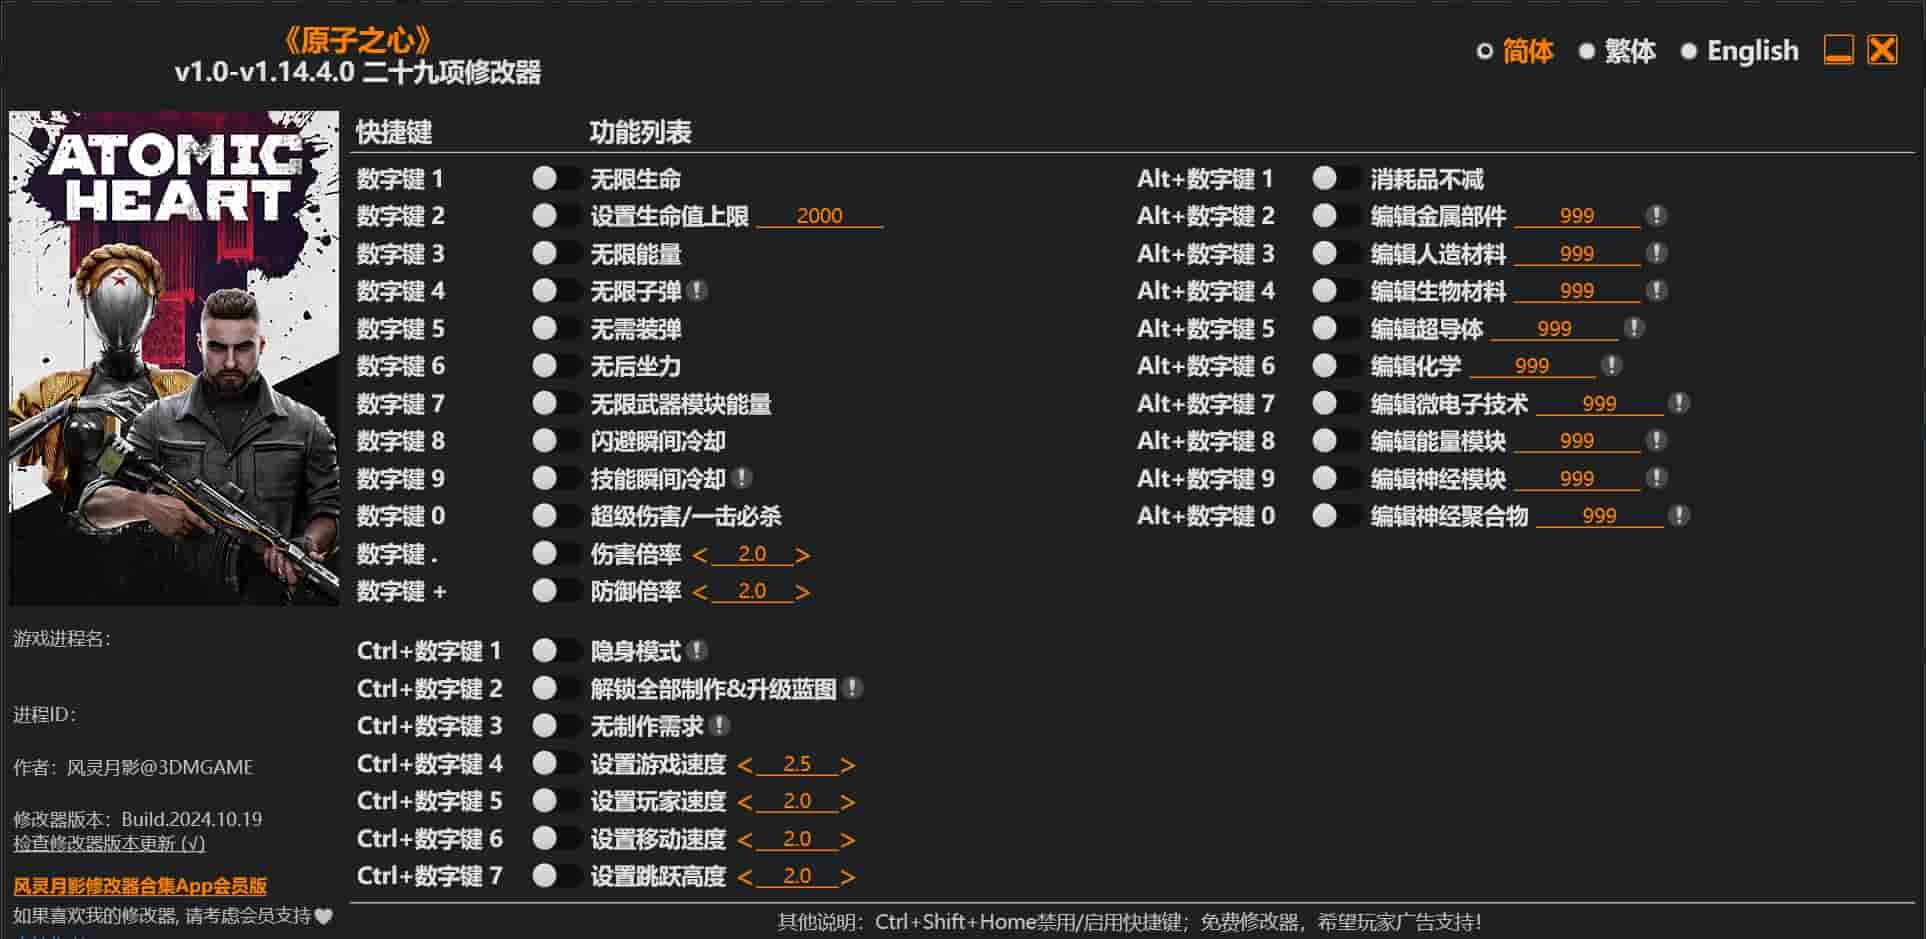Click info icon beside 解锁全部制作&升级蓝图
1926x939 pixels.
click(852, 688)
